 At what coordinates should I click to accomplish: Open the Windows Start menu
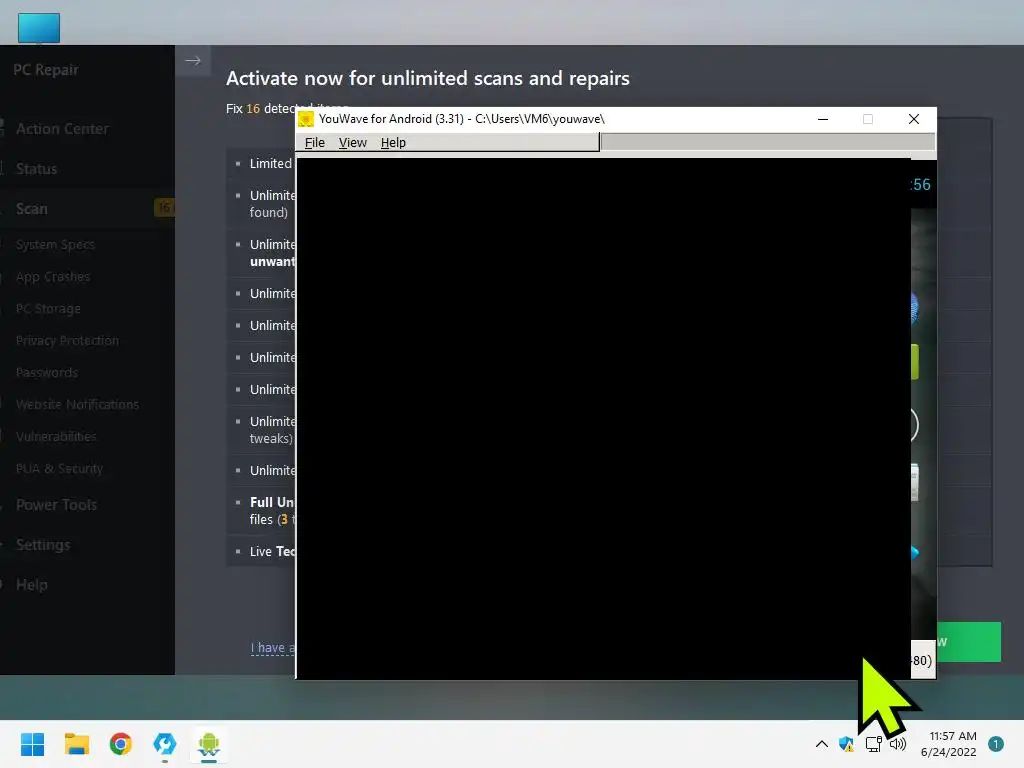point(33,744)
